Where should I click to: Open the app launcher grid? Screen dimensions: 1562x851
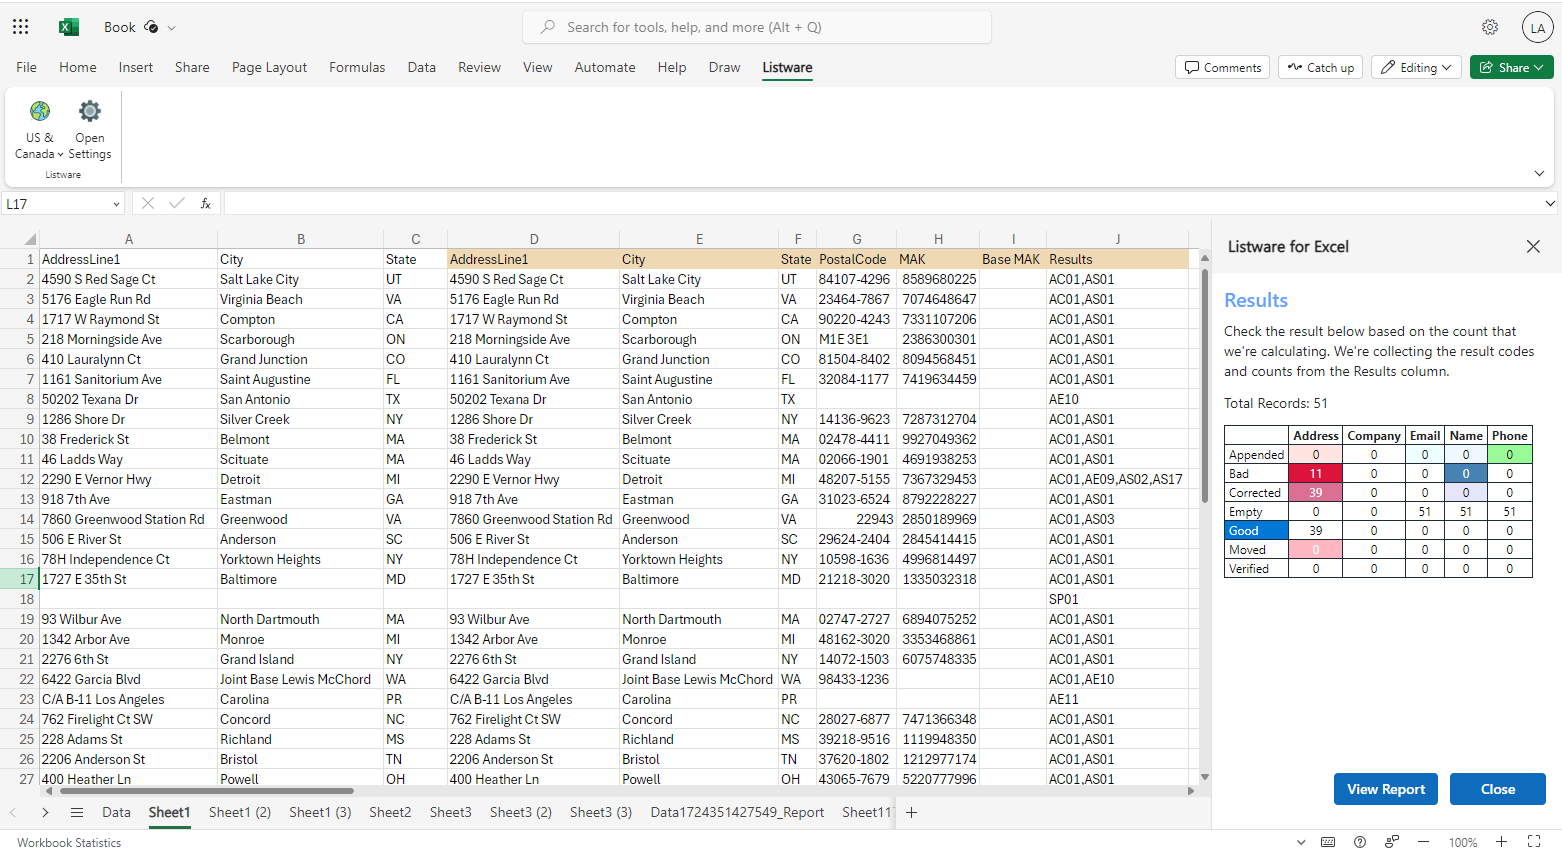coord(20,27)
